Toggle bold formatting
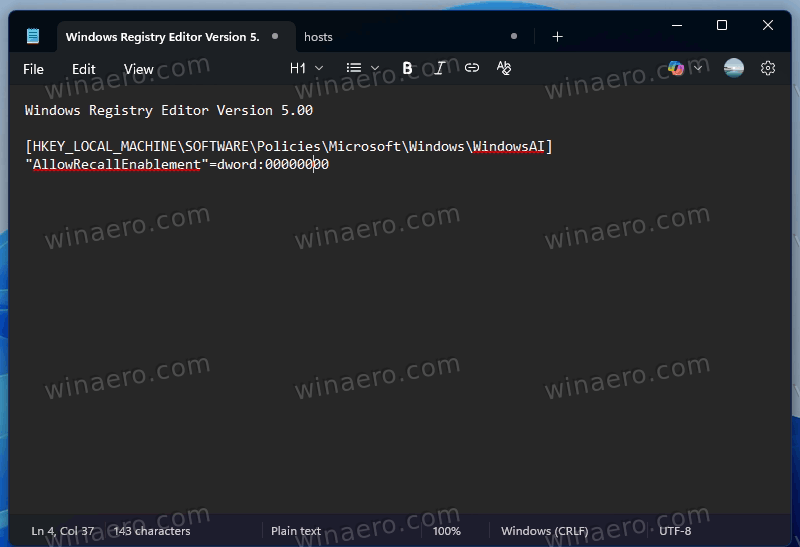 [x=407, y=68]
